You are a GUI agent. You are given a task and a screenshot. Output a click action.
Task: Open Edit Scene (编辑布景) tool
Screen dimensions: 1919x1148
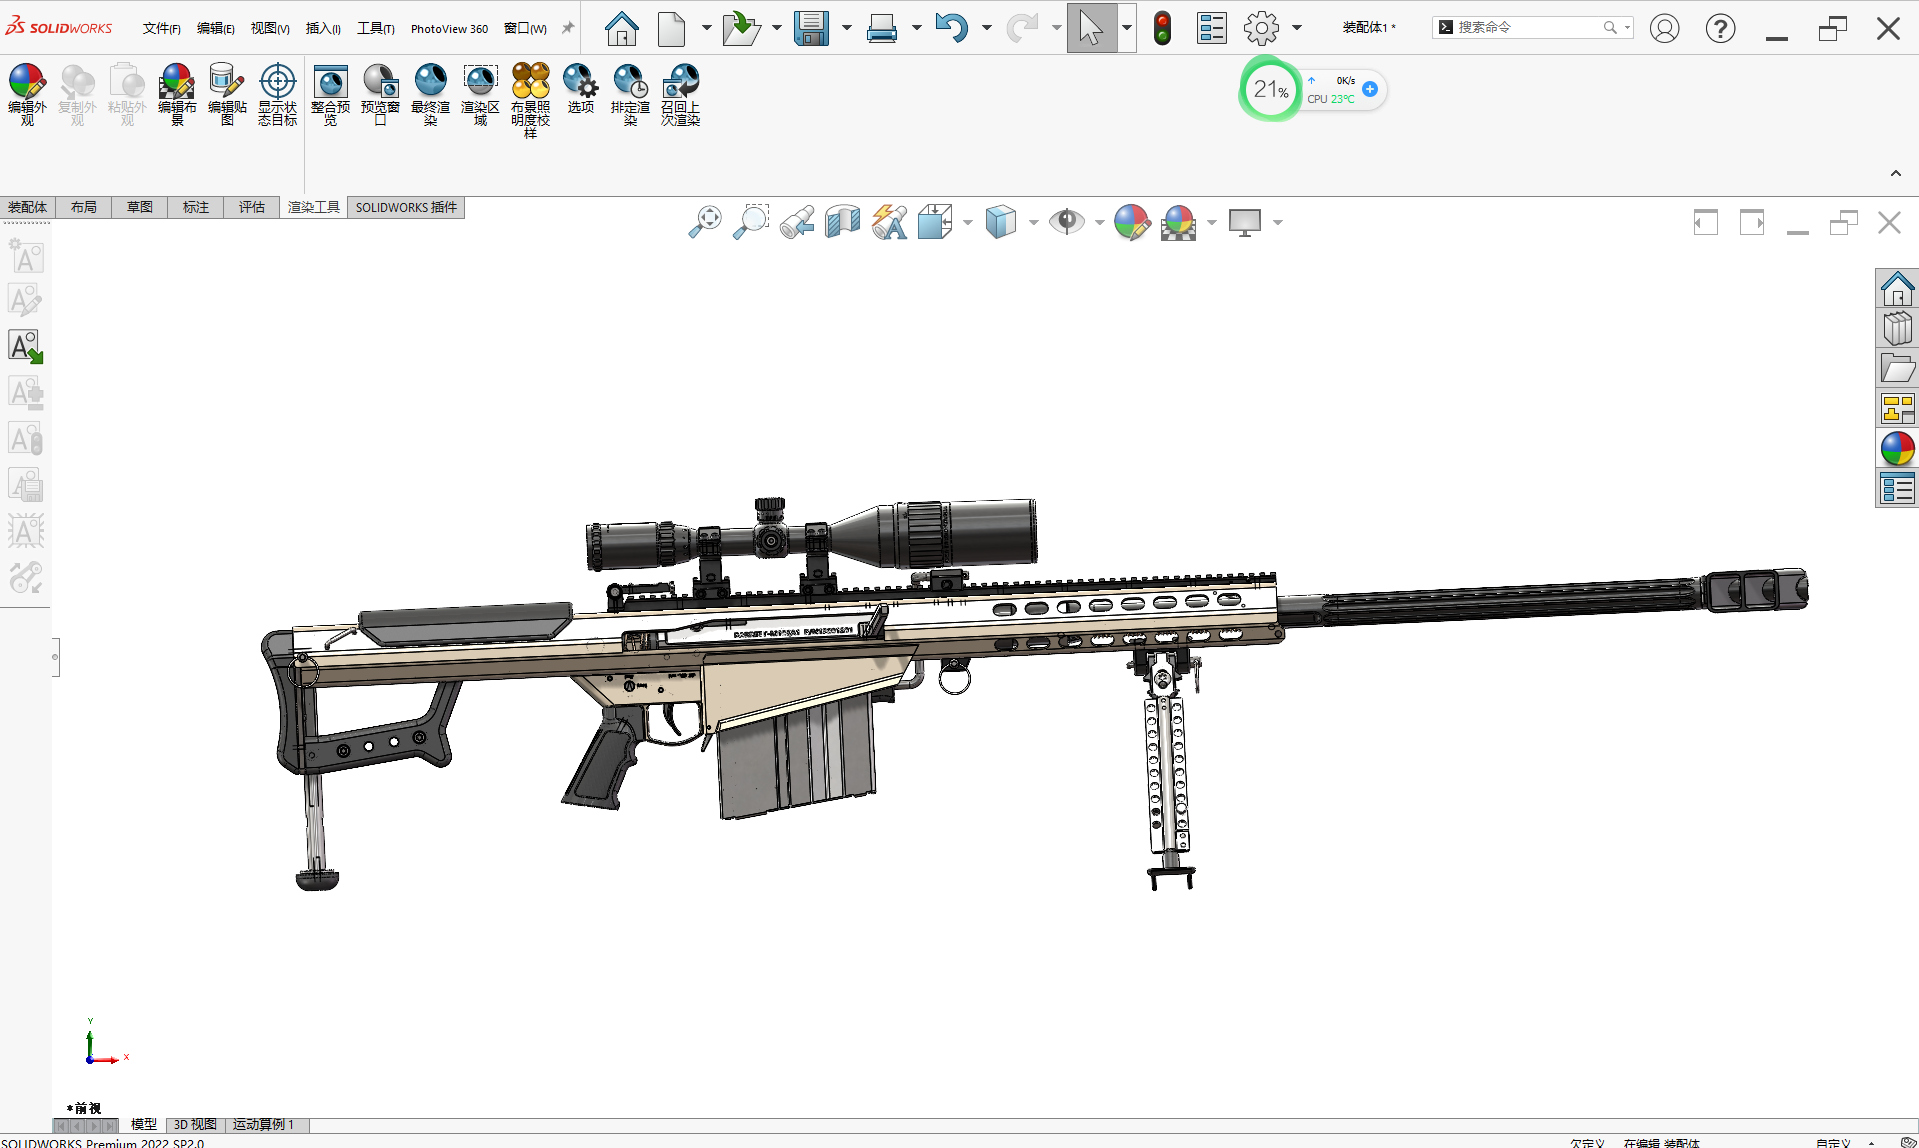point(177,95)
